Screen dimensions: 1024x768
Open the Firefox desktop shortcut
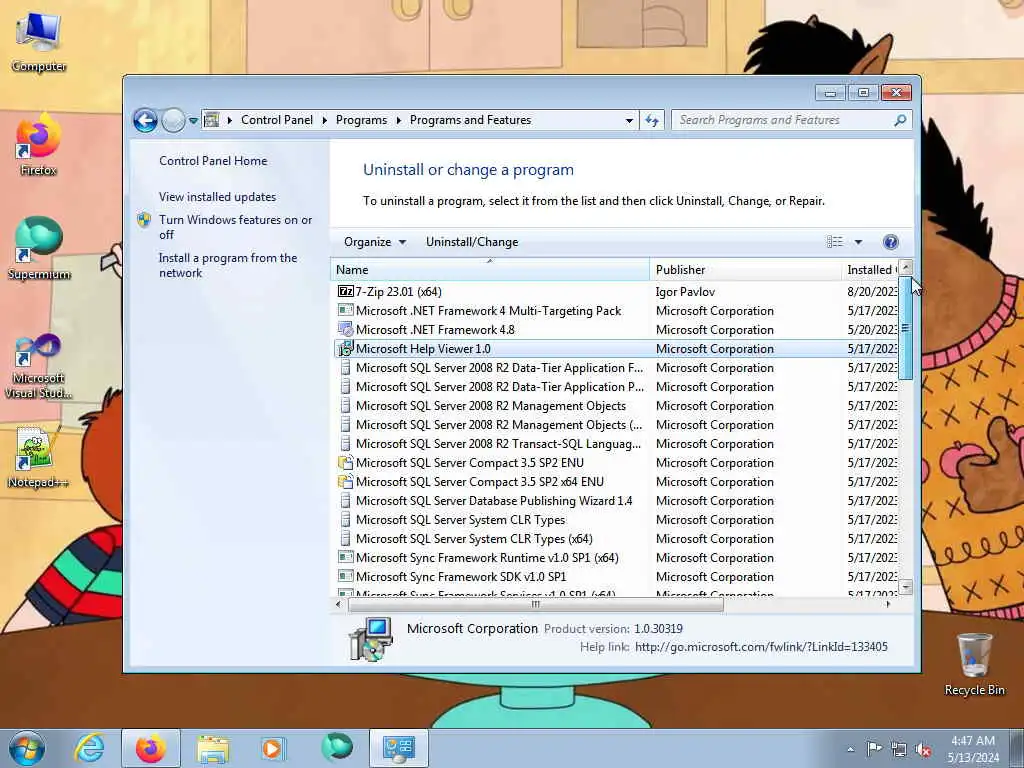click(x=39, y=145)
